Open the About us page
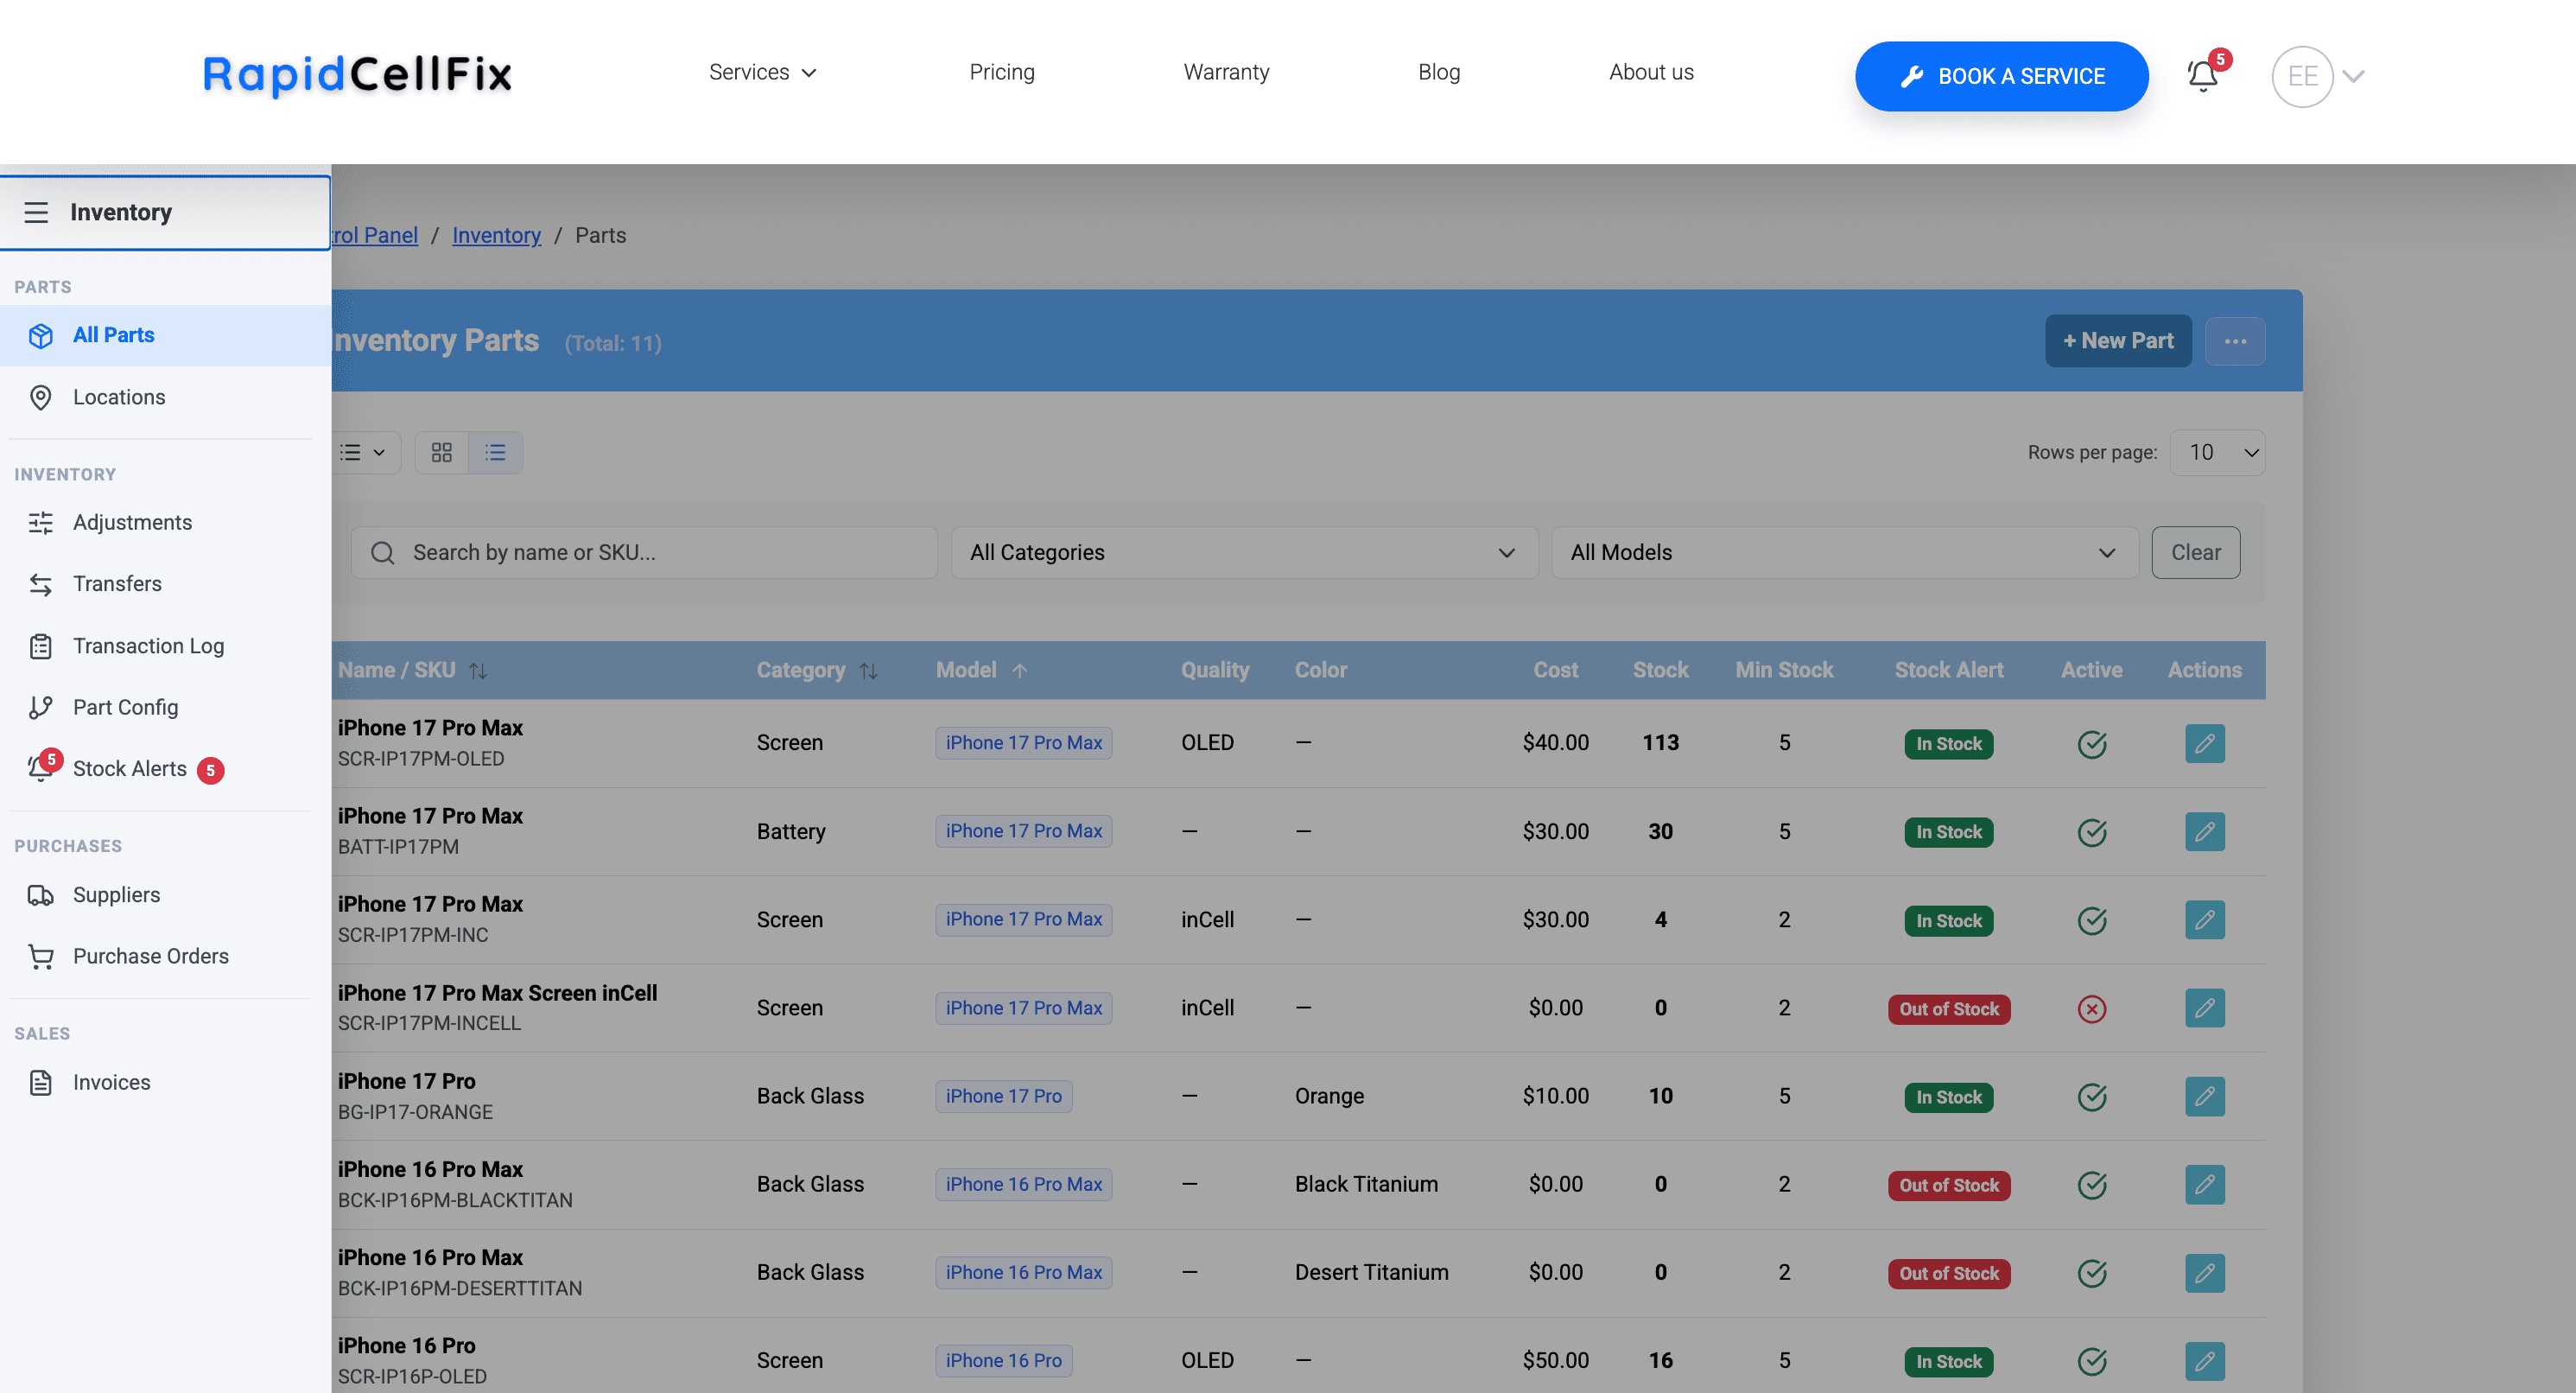 (x=1651, y=72)
